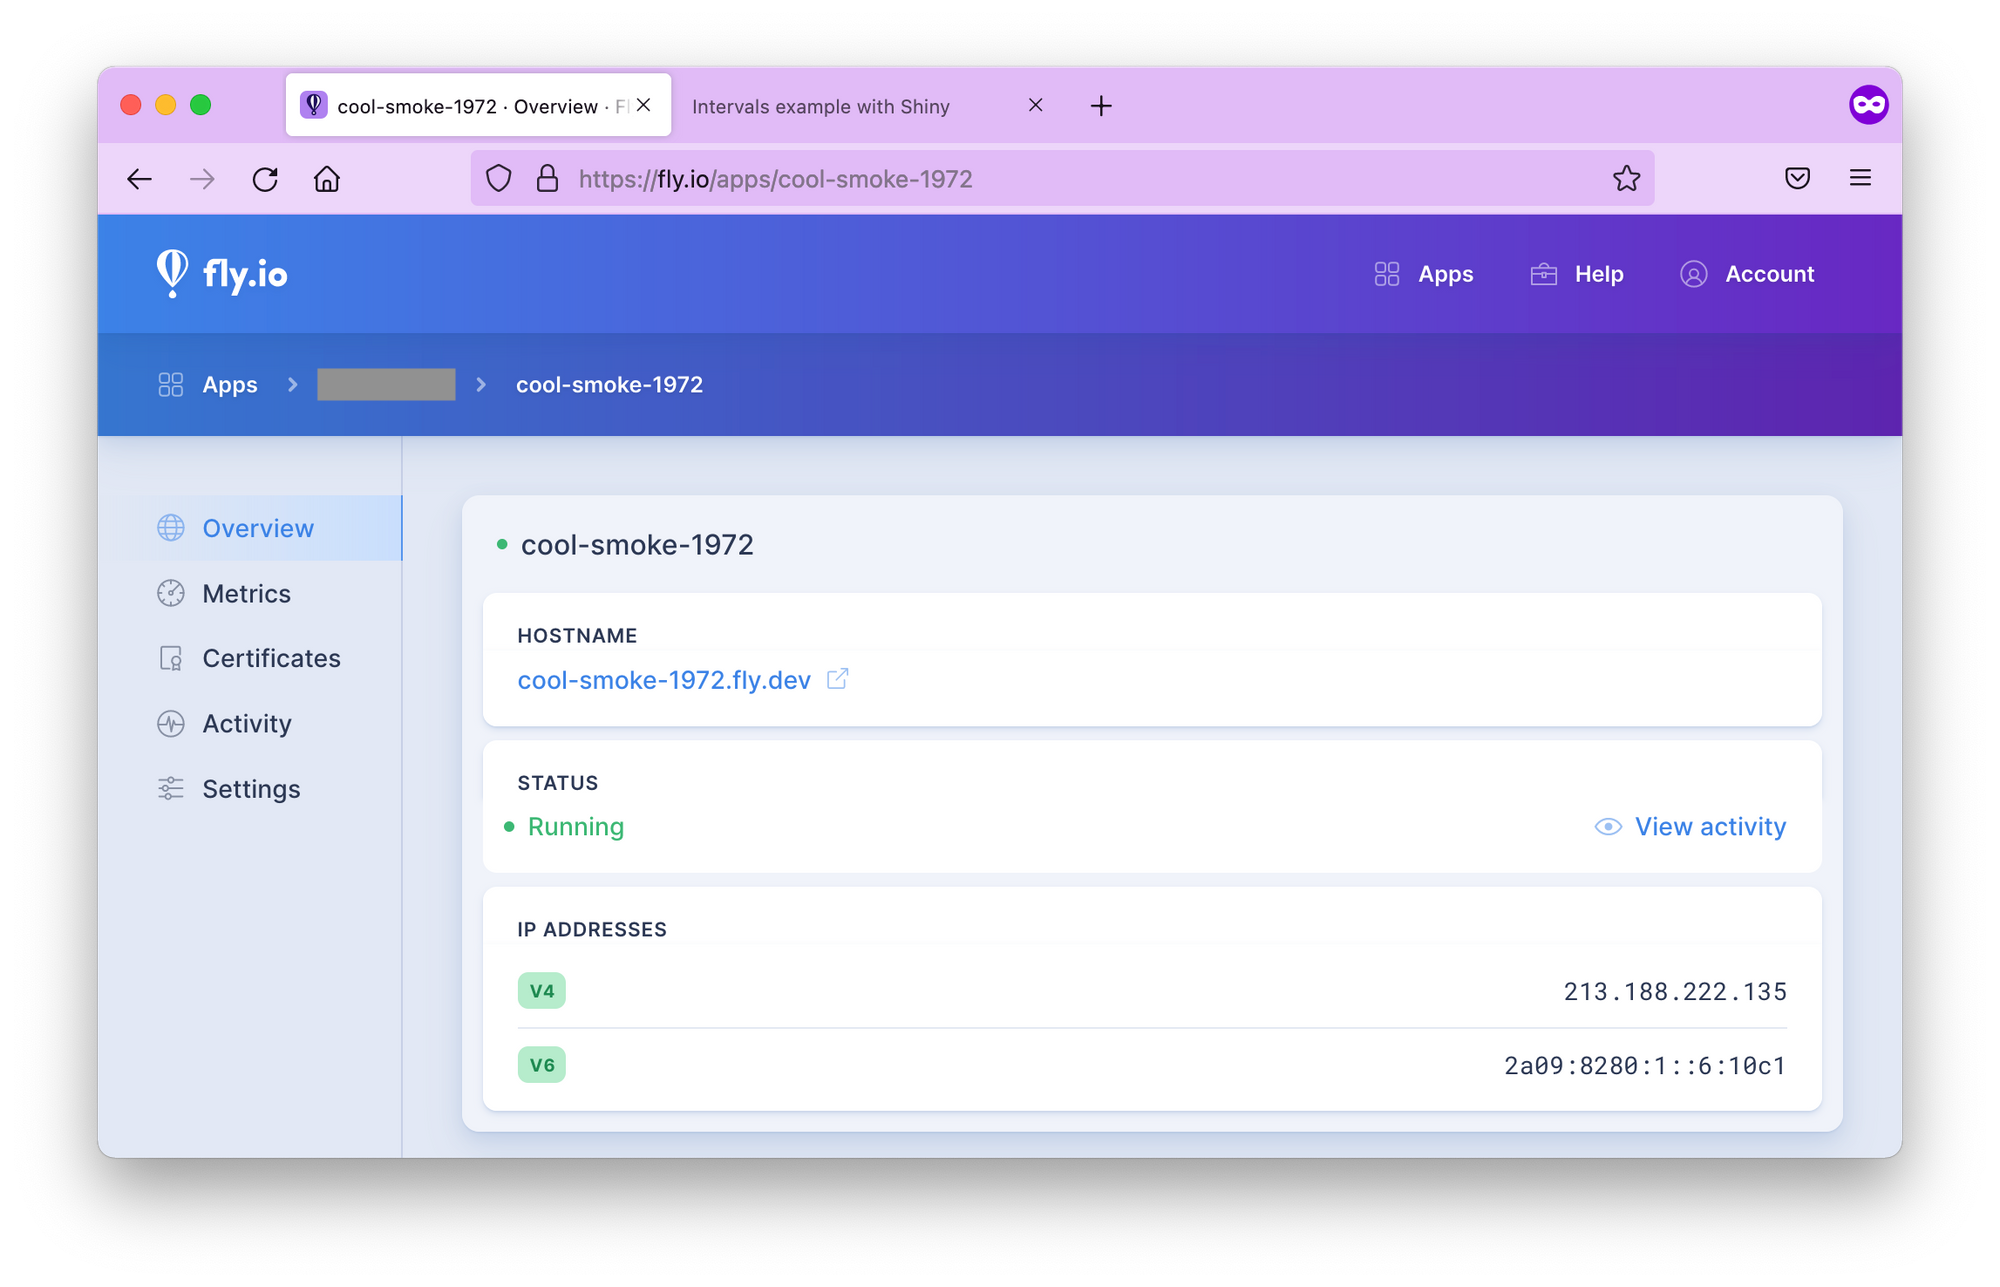
Task: Open the Firefox hamburger menu
Action: click(1860, 178)
